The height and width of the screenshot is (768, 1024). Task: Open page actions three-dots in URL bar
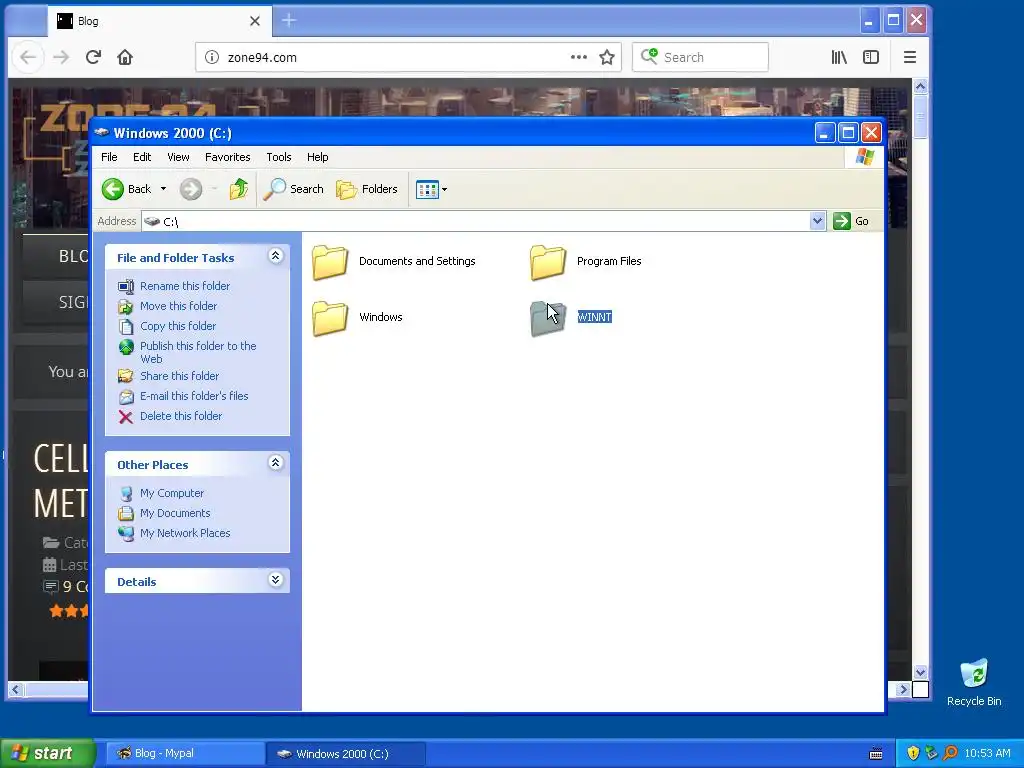click(x=579, y=57)
